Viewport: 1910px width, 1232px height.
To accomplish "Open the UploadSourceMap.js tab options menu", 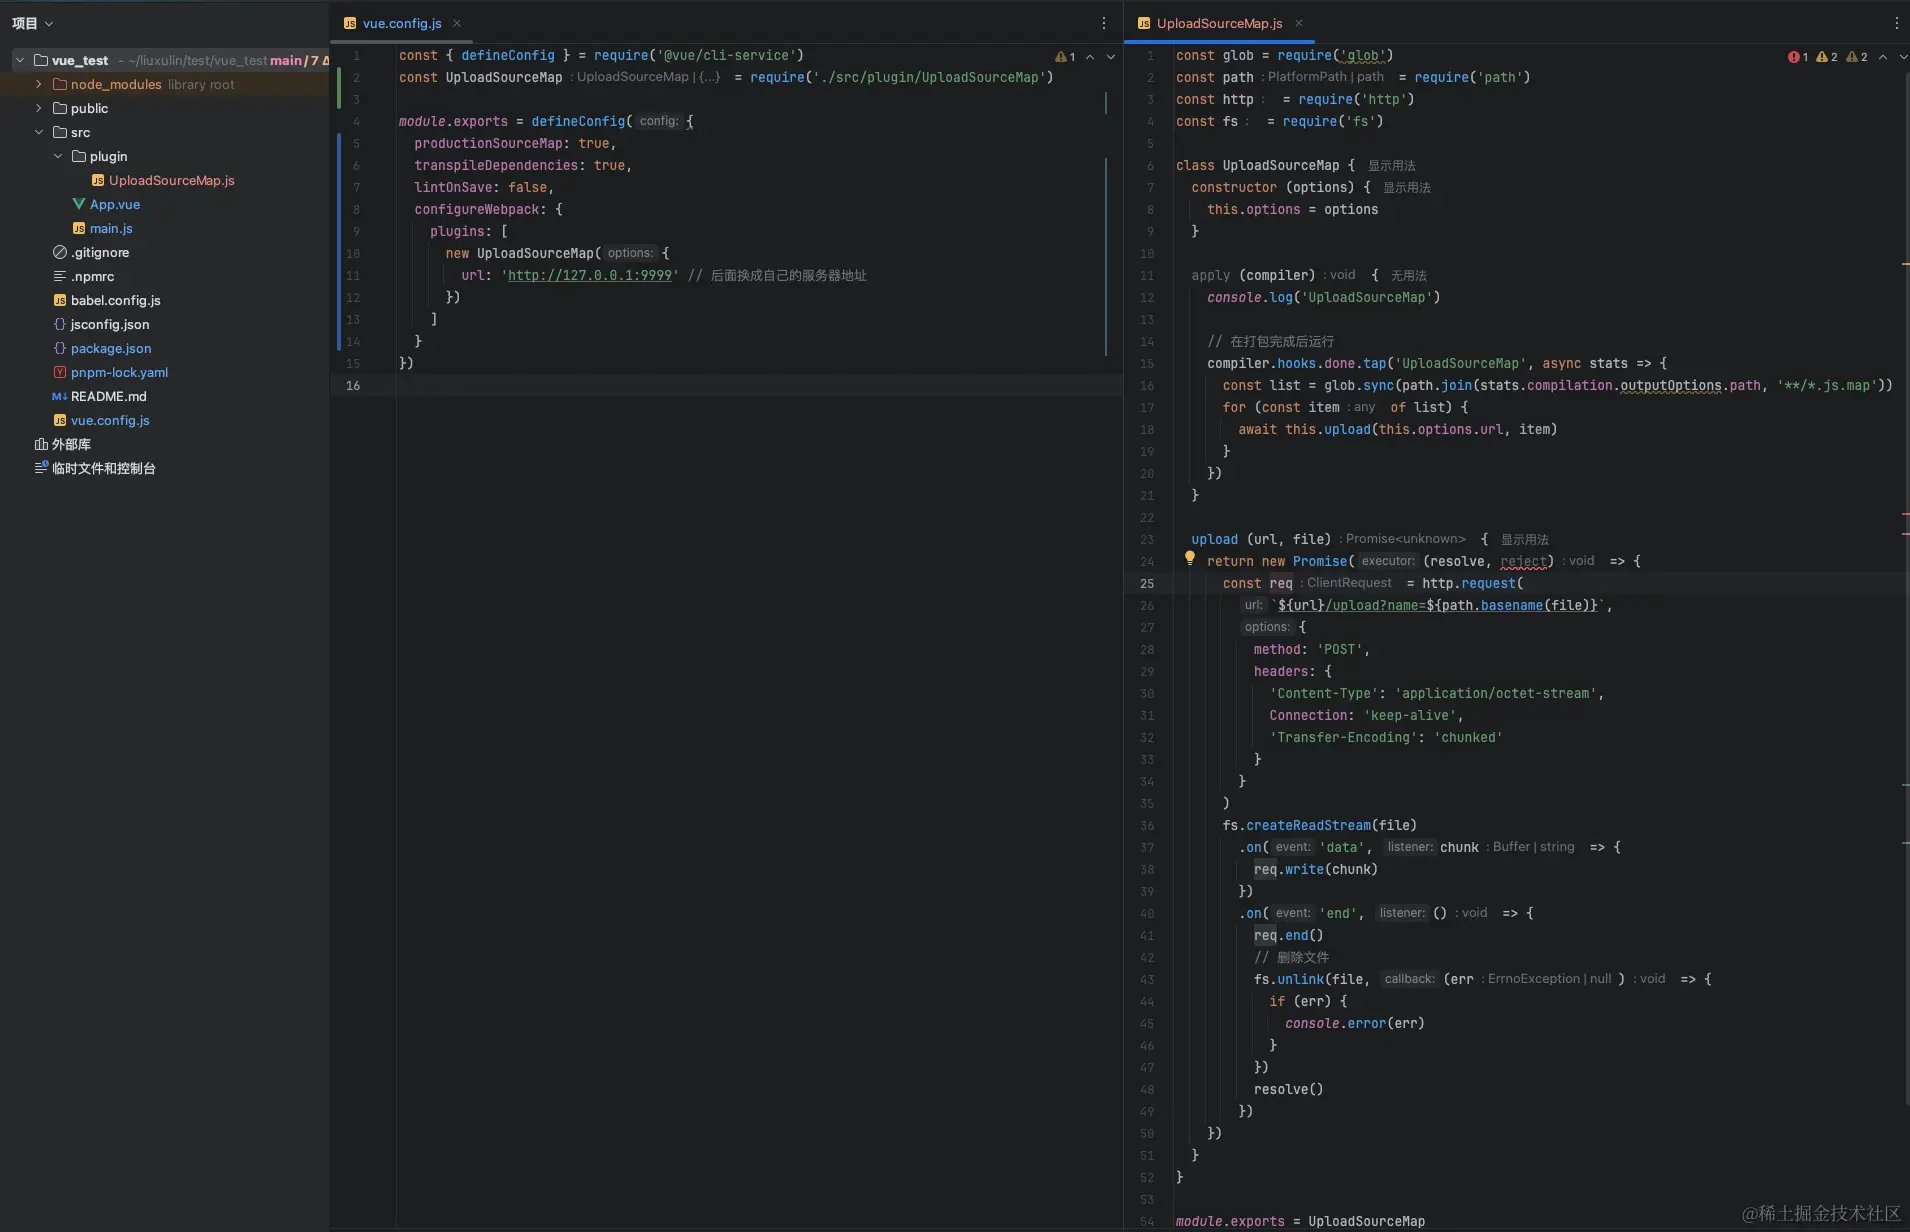I will 1896,23.
